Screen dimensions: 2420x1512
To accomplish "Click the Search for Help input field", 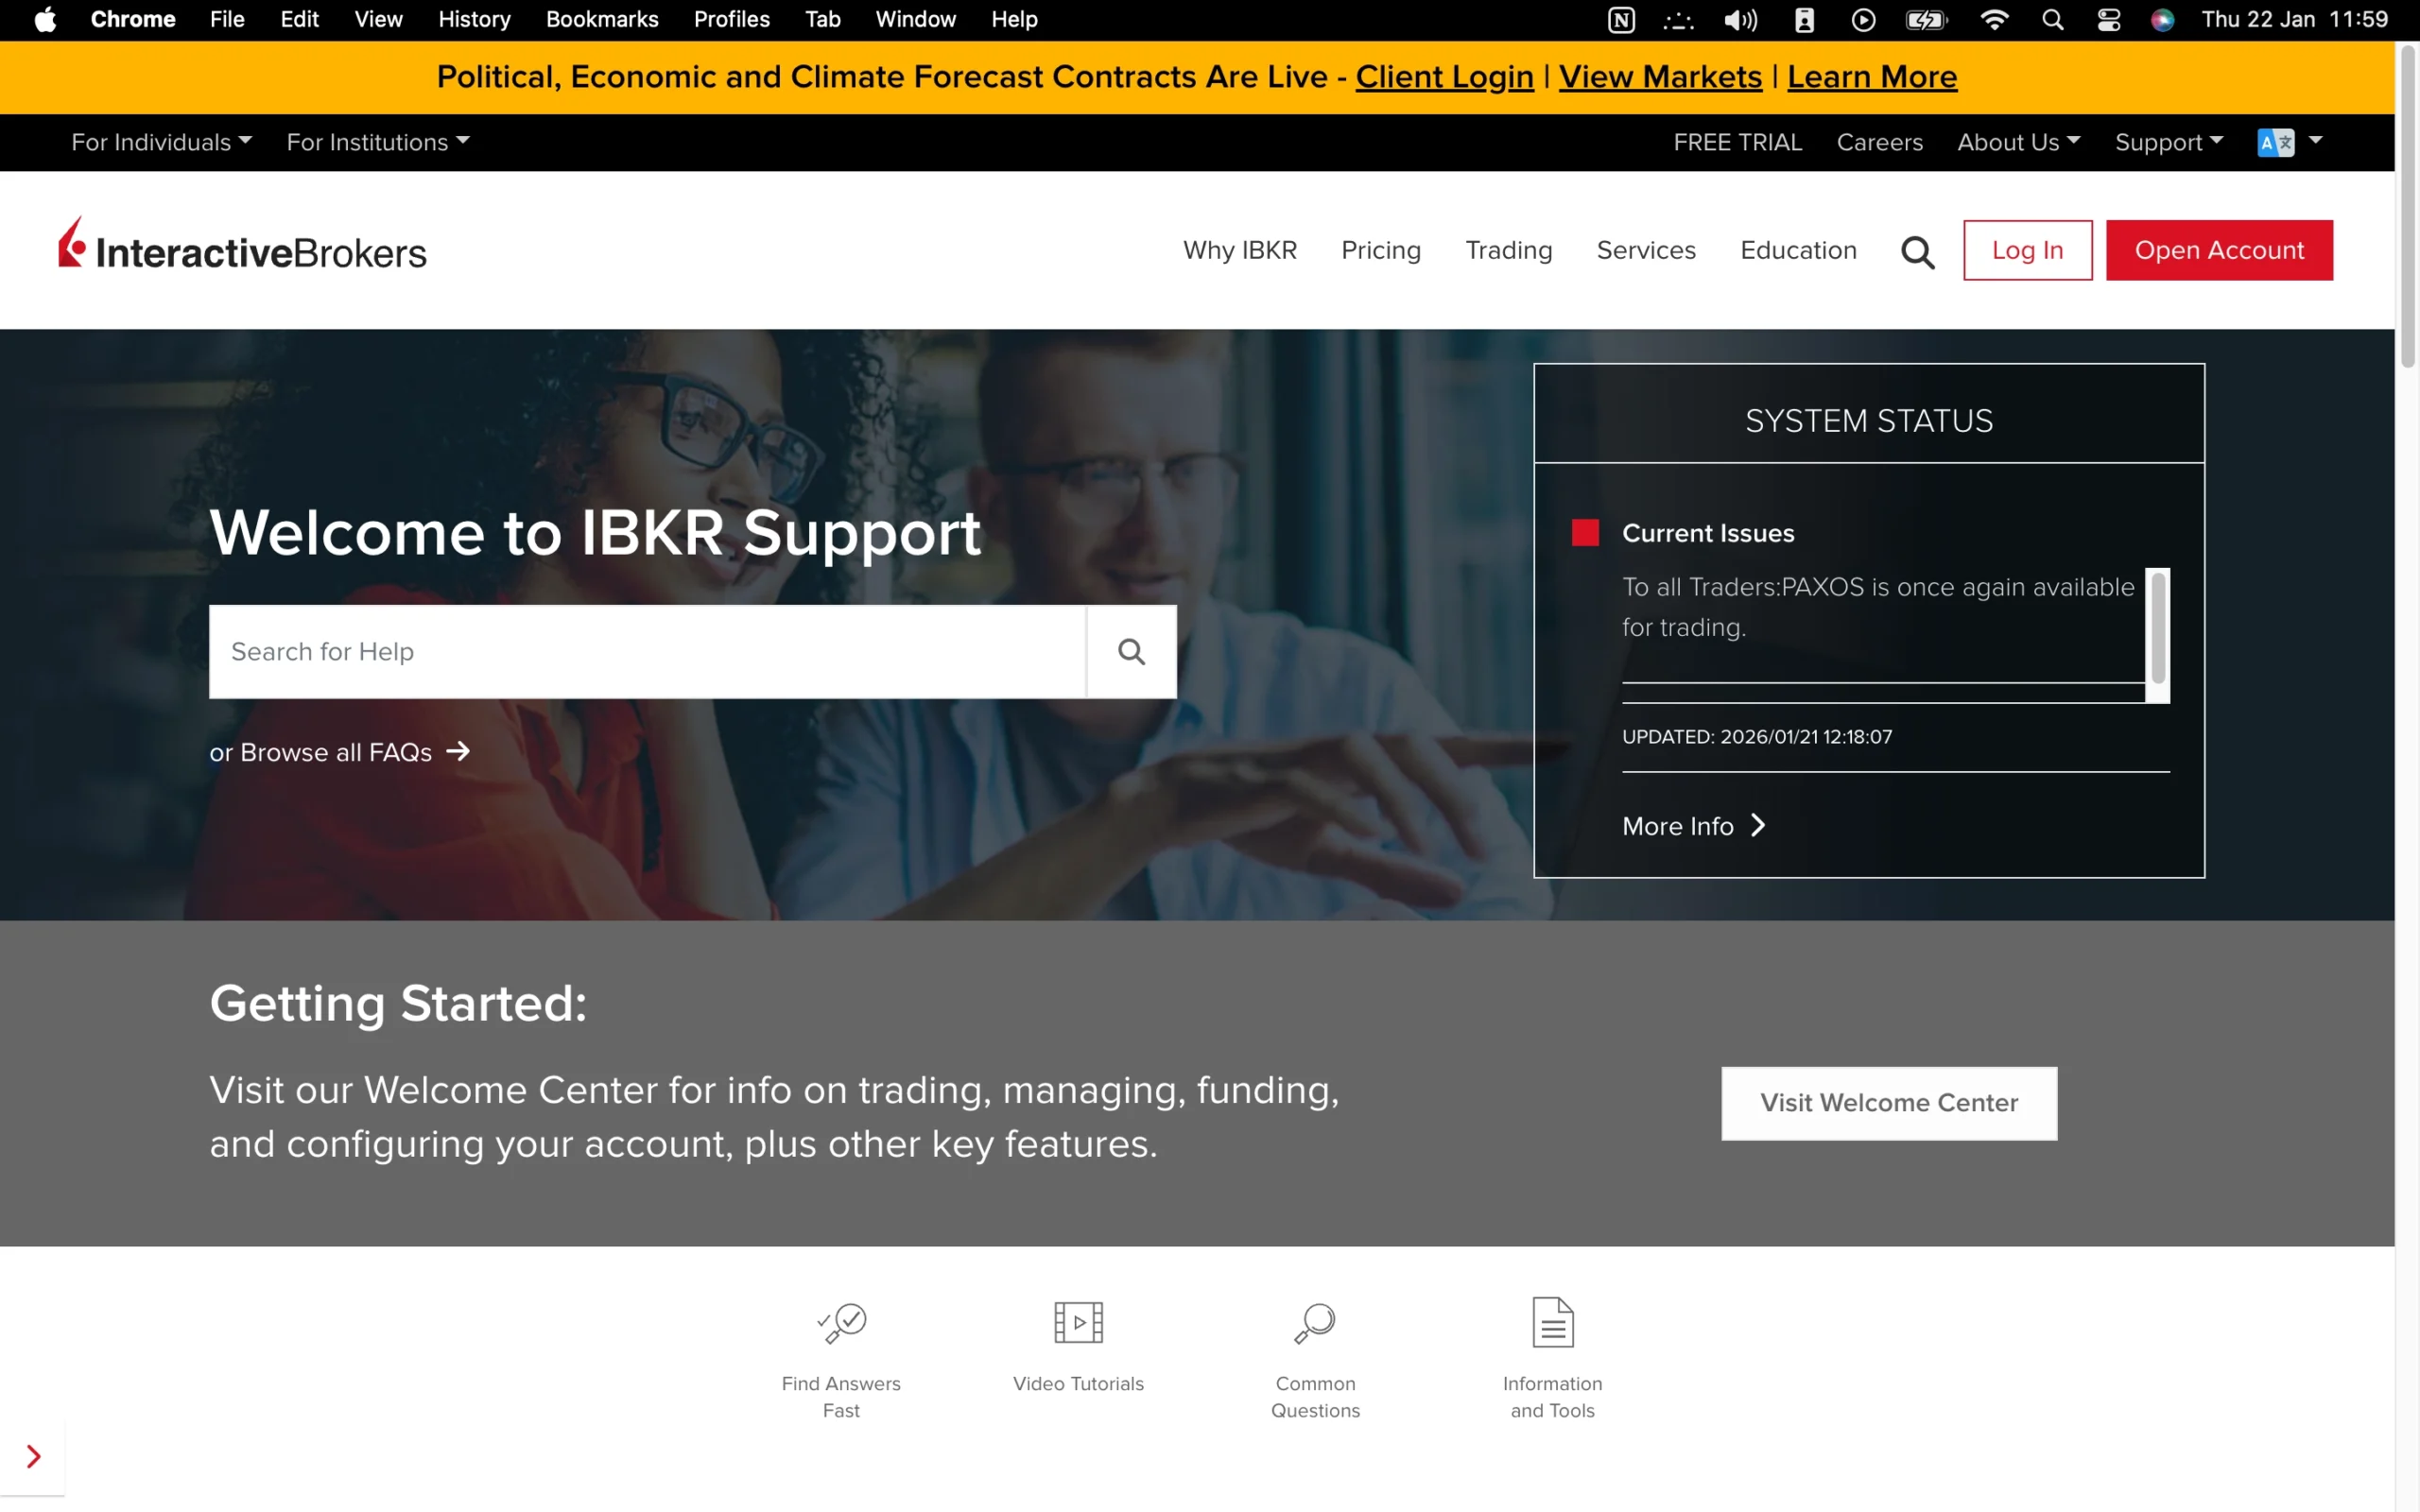I will coord(646,651).
